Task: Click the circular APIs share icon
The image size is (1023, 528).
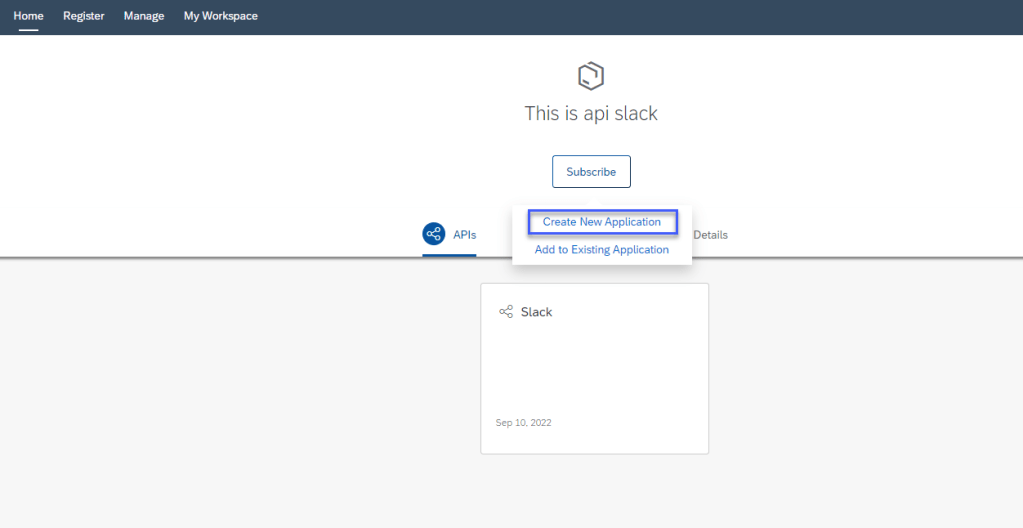Action: click(x=433, y=234)
